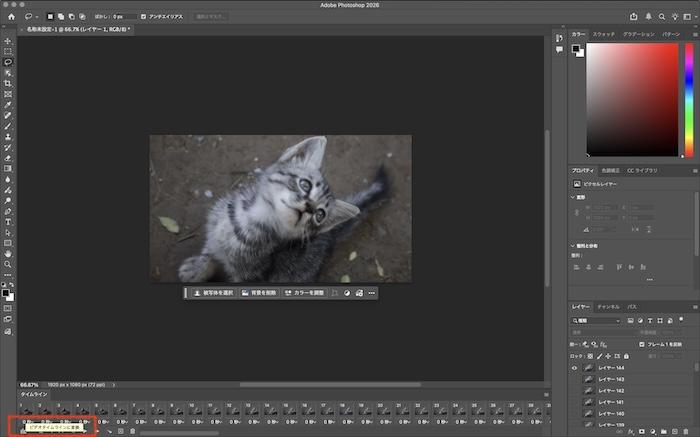Toggle the アンチエイリアス checkbox
This screenshot has width=700, height=437.
[x=144, y=17]
